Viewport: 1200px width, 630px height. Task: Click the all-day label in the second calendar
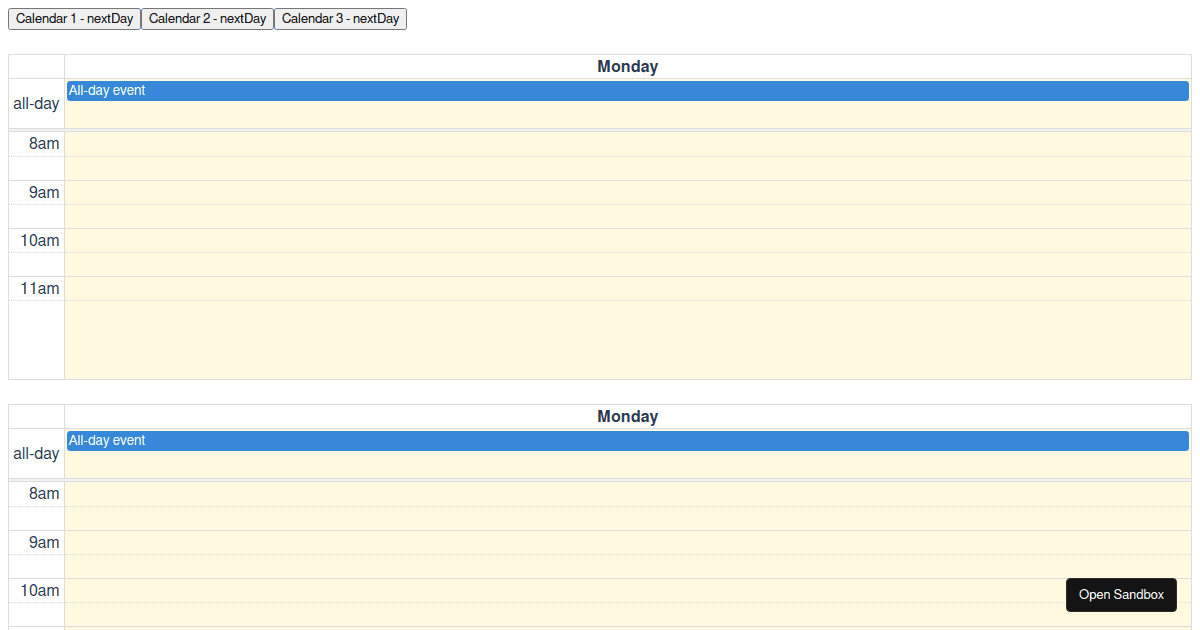36,454
